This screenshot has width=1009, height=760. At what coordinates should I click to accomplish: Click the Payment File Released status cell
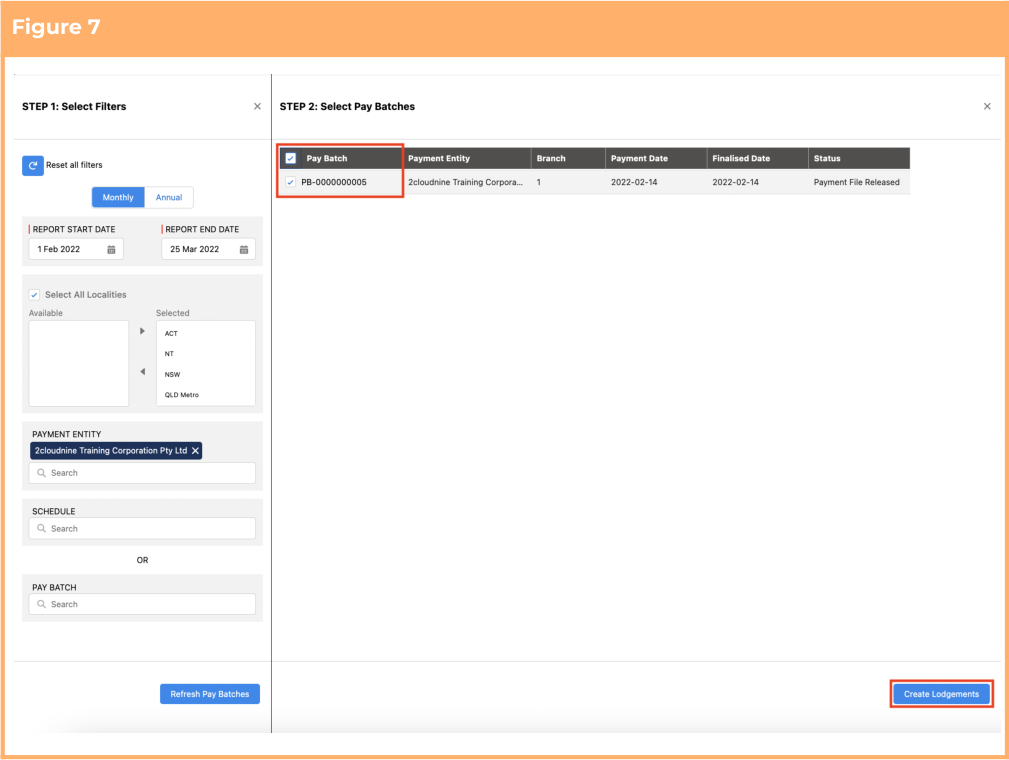point(856,182)
